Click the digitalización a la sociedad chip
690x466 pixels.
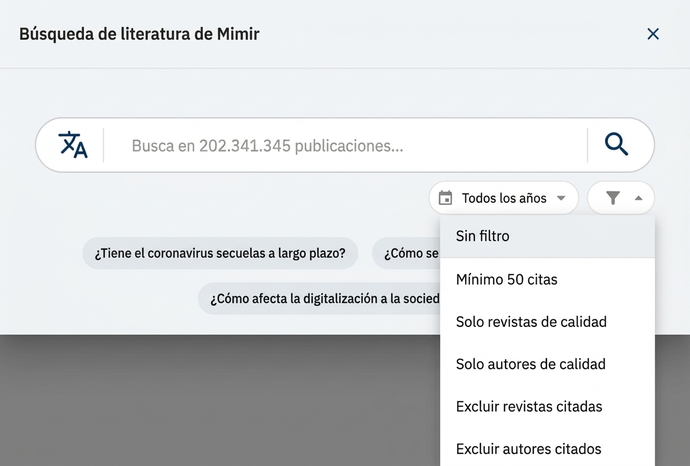point(319,299)
